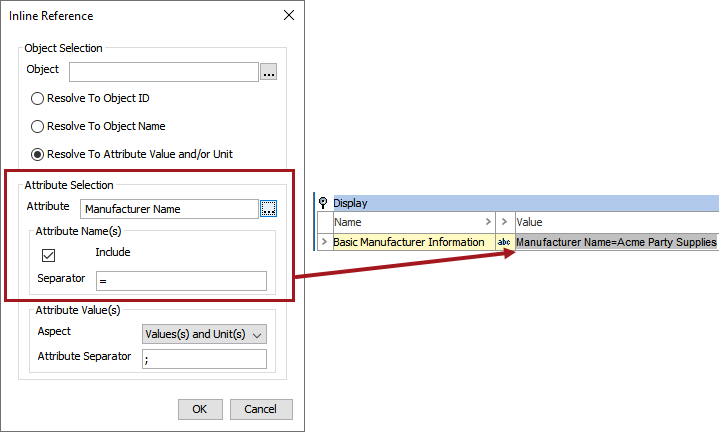
Task: Click the Display header bar
Action: [526, 203]
